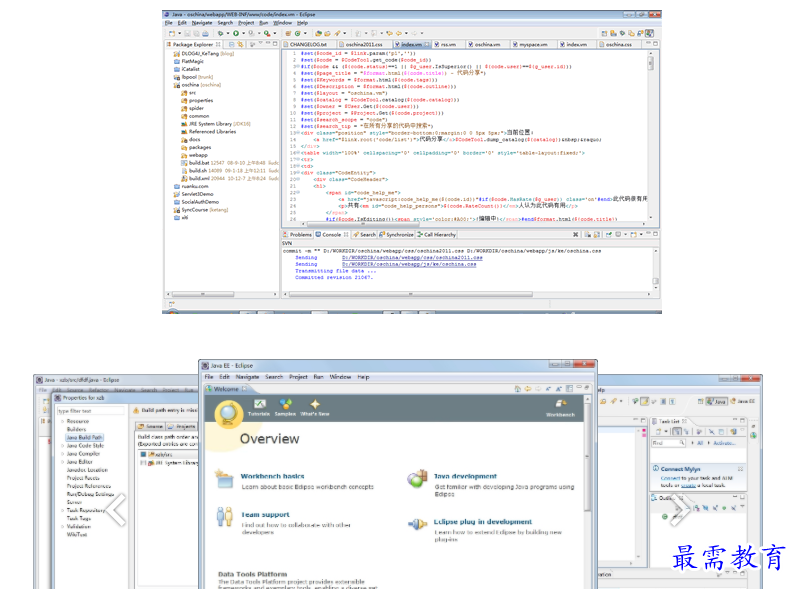
Task: Expand Java Compiler in Properties tree
Action: [63, 454]
